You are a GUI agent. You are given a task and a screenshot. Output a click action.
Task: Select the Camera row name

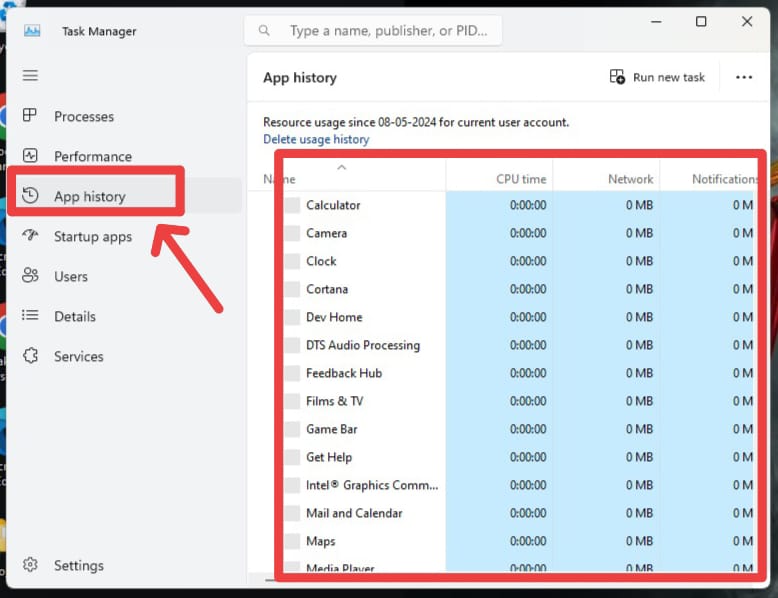click(326, 233)
